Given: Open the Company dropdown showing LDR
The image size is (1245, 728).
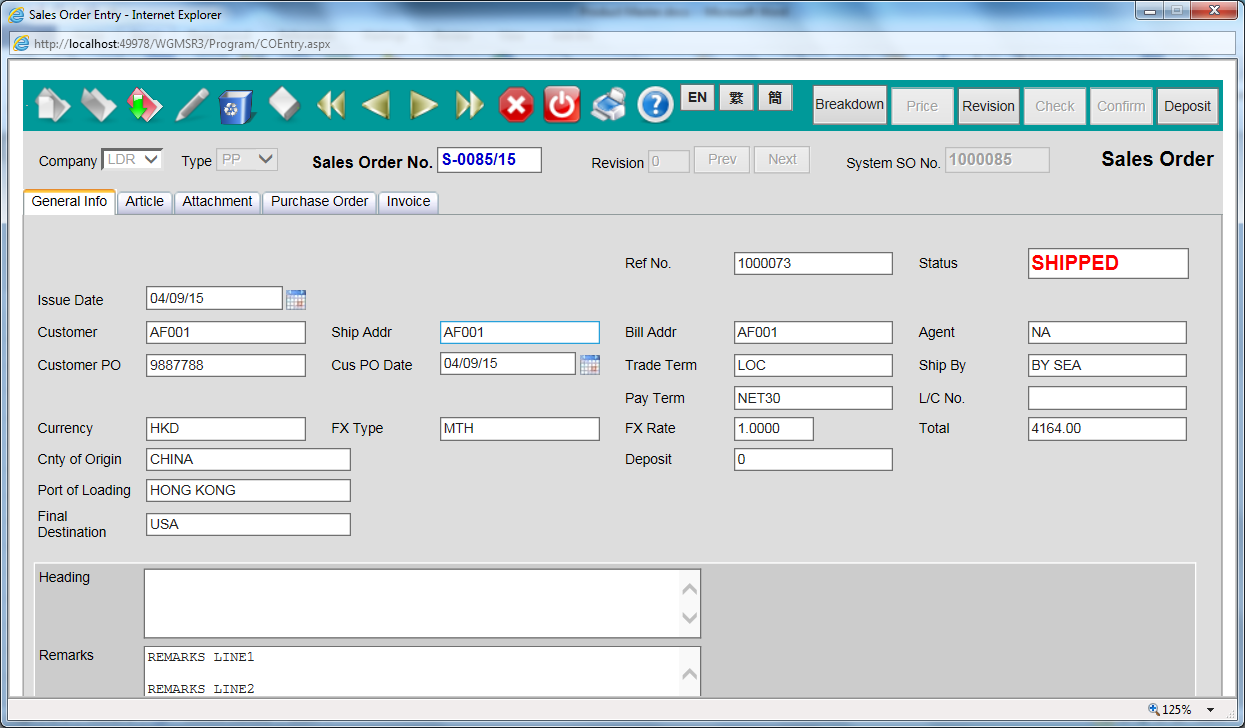Looking at the screenshot, I should pyautogui.click(x=132, y=159).
